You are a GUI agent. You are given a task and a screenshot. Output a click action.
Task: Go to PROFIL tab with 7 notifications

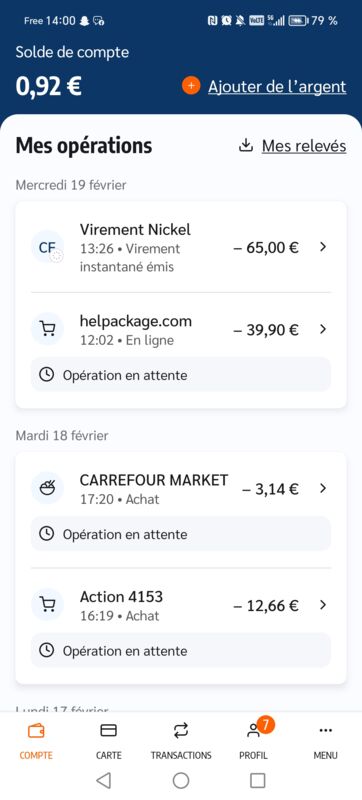(253, 740)
